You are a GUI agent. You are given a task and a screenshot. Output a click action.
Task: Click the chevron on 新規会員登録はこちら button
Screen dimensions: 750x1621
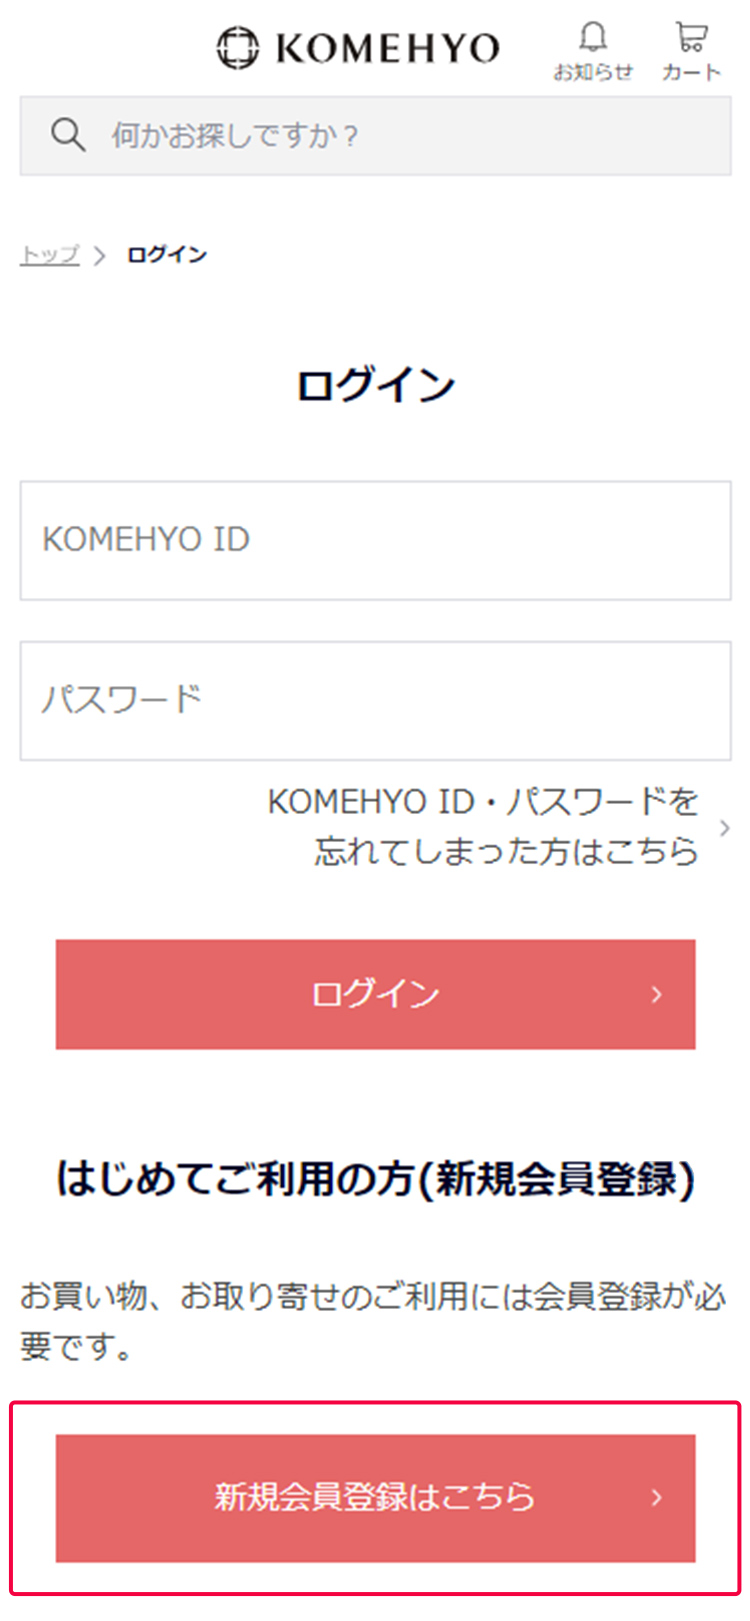coord(656,1498)
